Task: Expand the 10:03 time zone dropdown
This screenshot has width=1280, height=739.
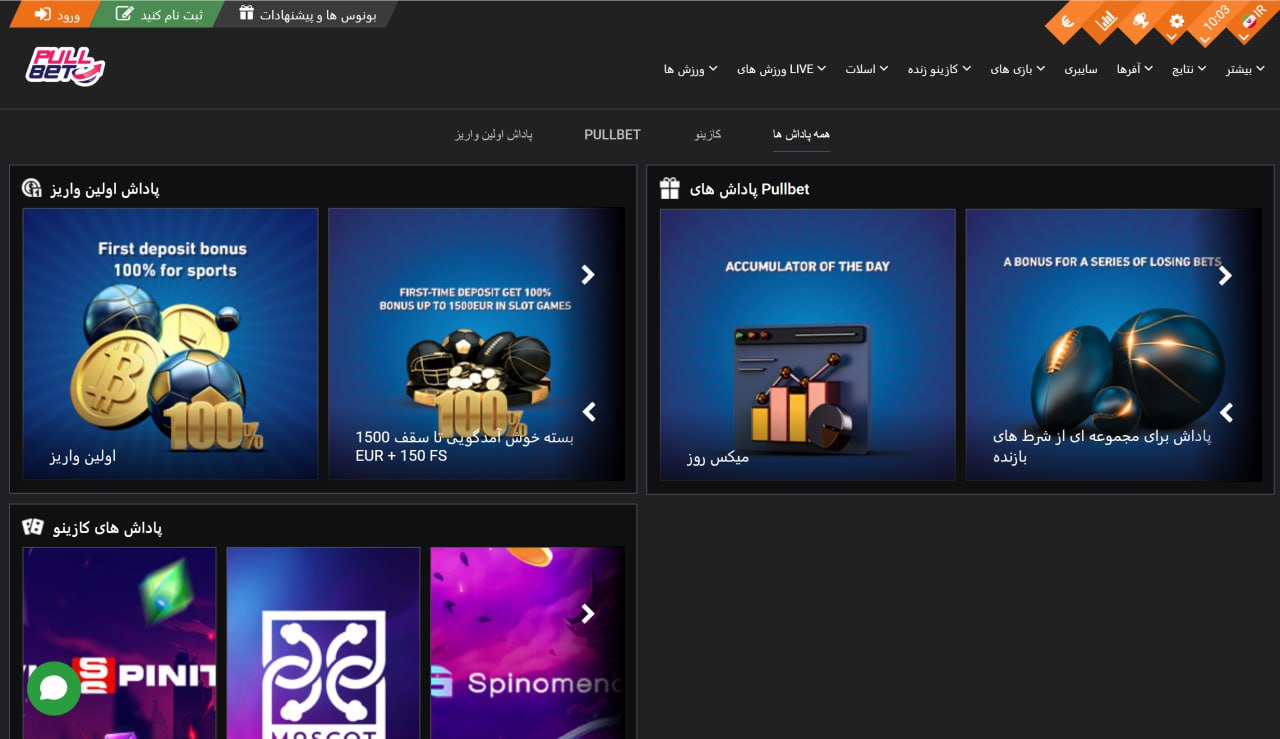Action: click(x=1214, y=21)
